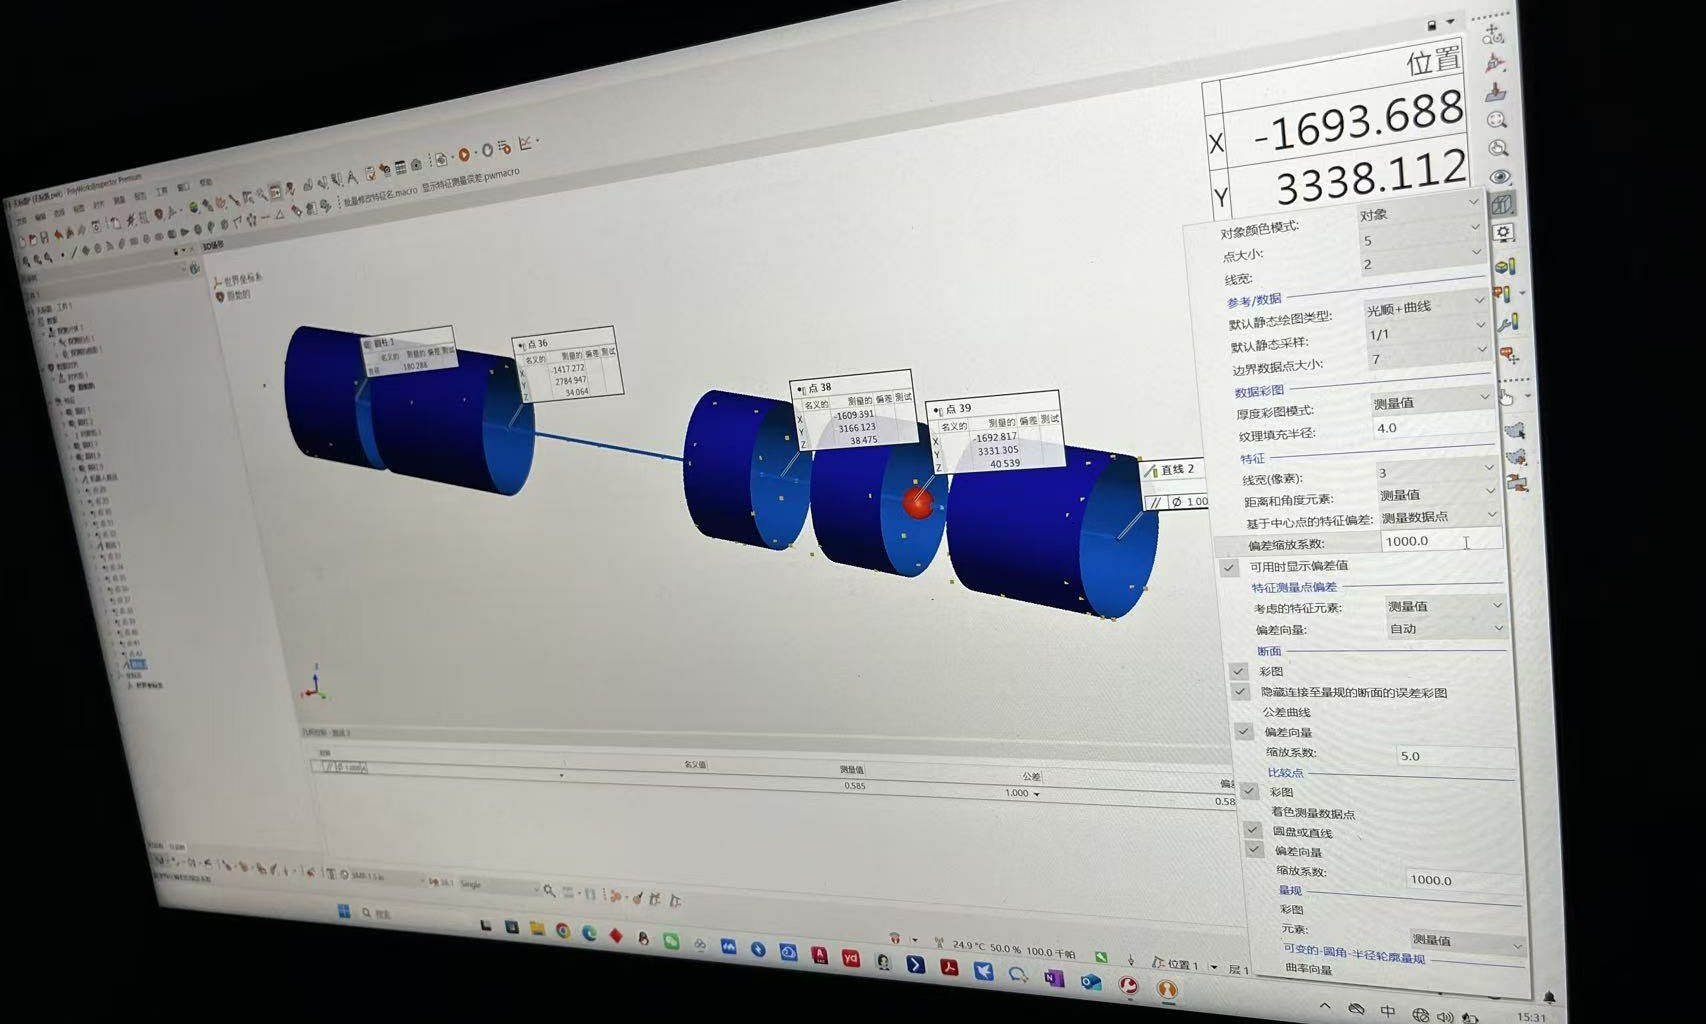Click the chart icon in top toolbar
This screenshot has height=1024, width=1706.
point(526,144)
